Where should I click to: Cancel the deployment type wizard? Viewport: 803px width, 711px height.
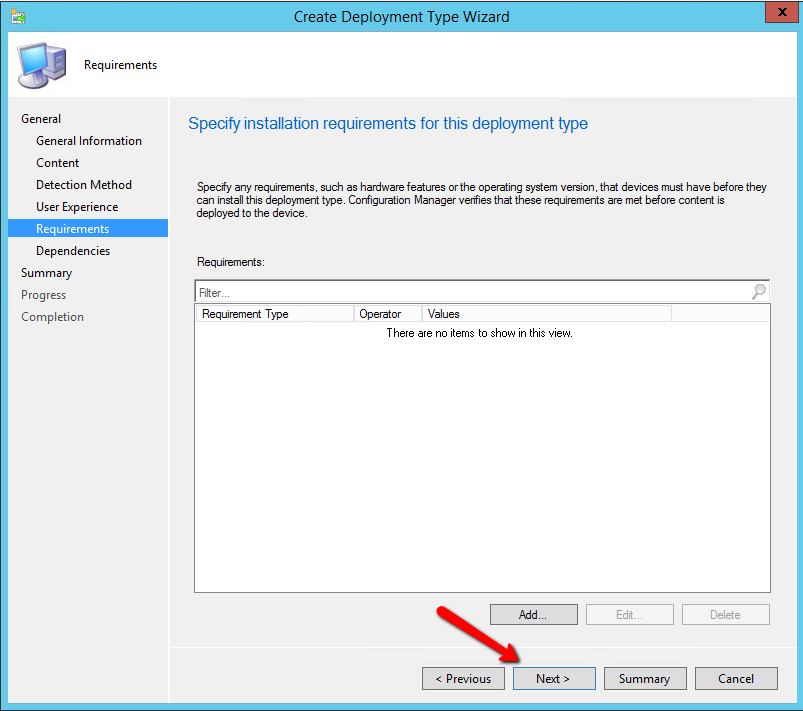736,679
